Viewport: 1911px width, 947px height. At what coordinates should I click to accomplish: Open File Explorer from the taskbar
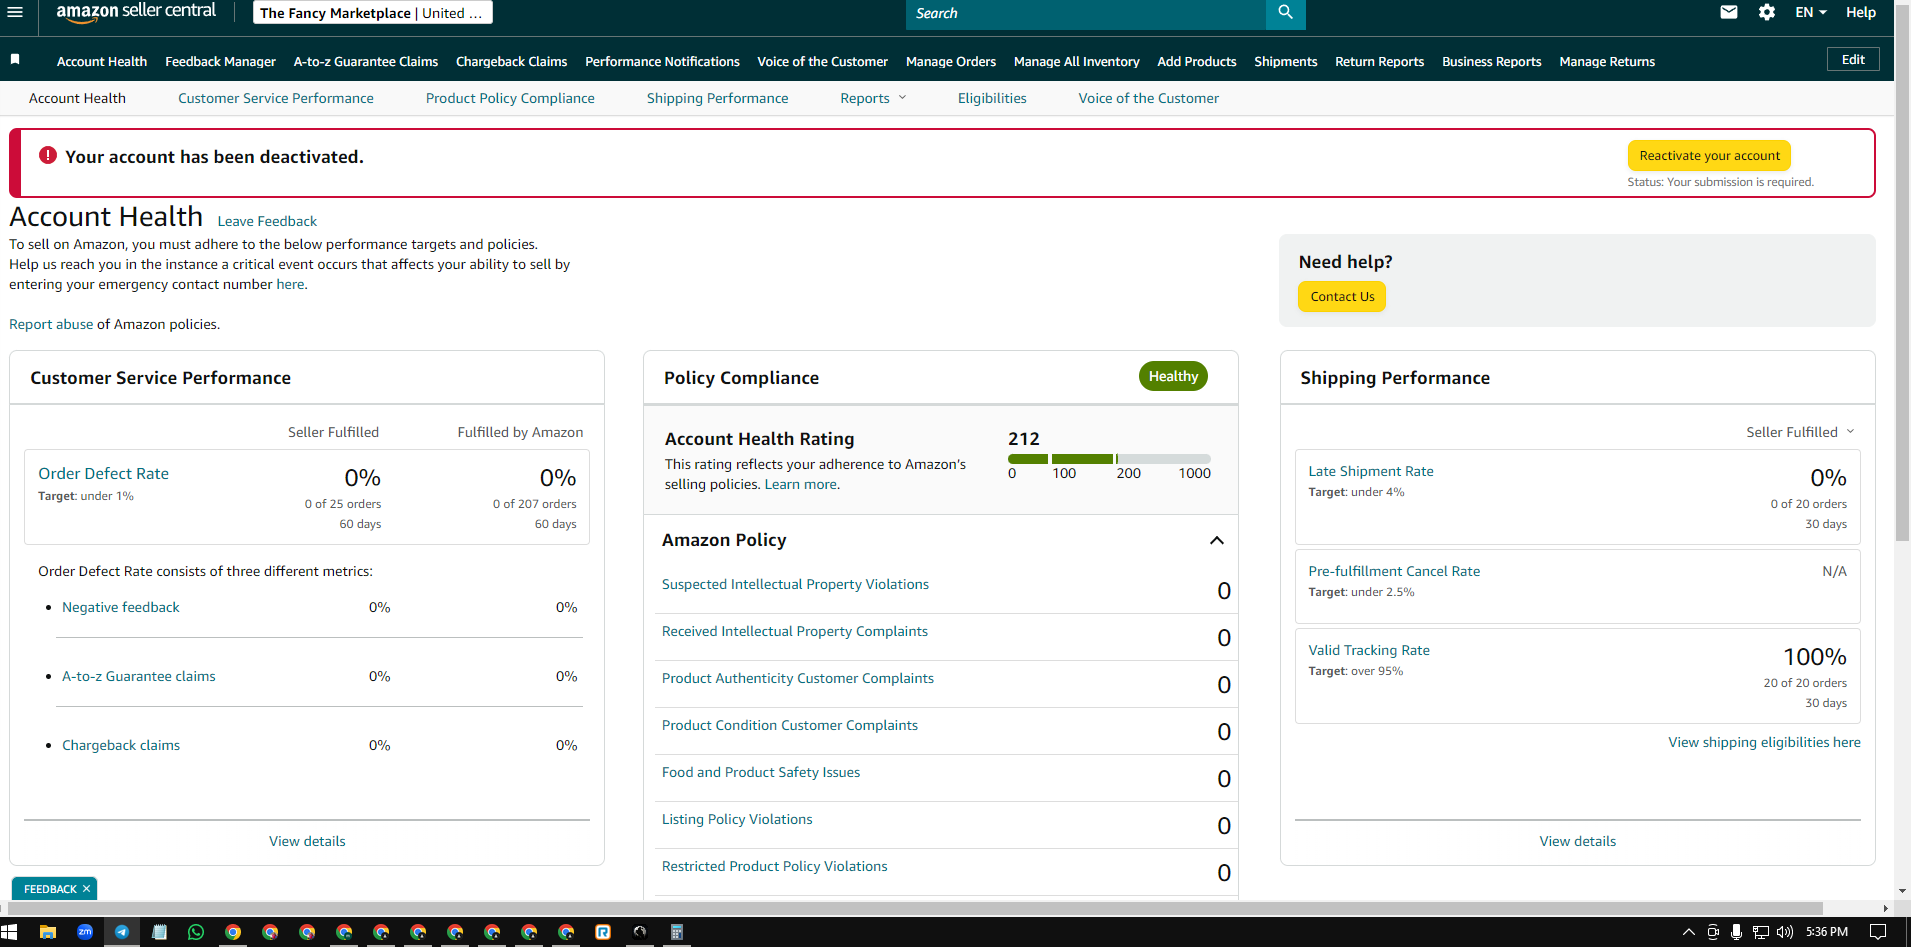47,932
